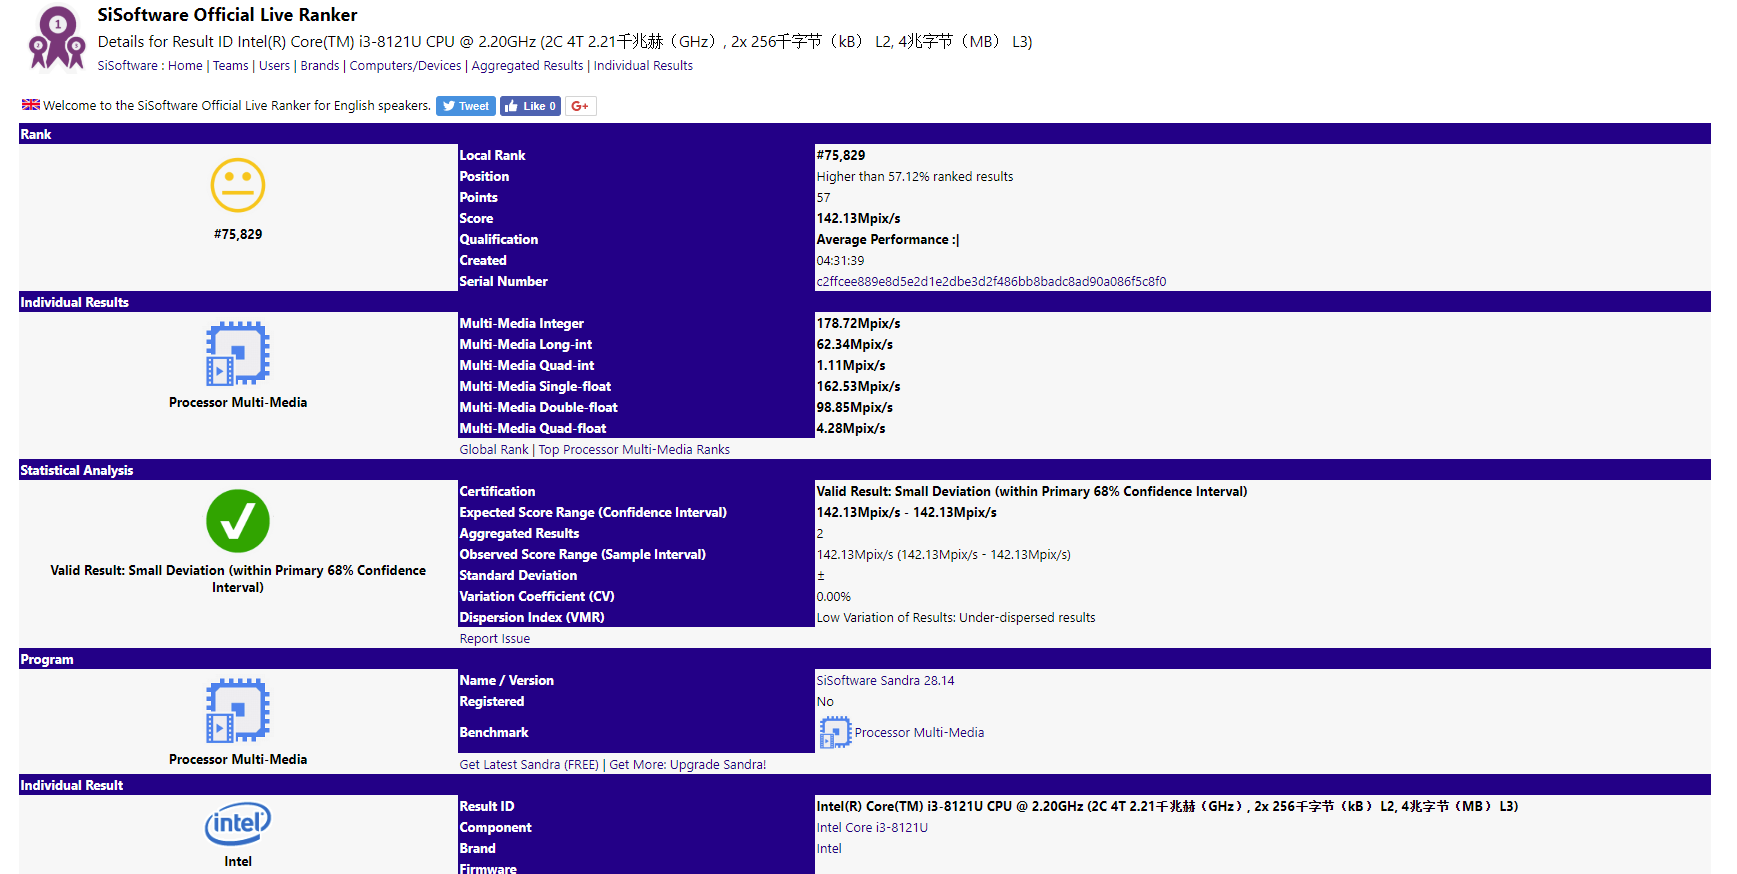Click Multi-Media Quad-int value '1.11Mpix/s'
The height and width of the screenshot is (874, 1737).
851,366
